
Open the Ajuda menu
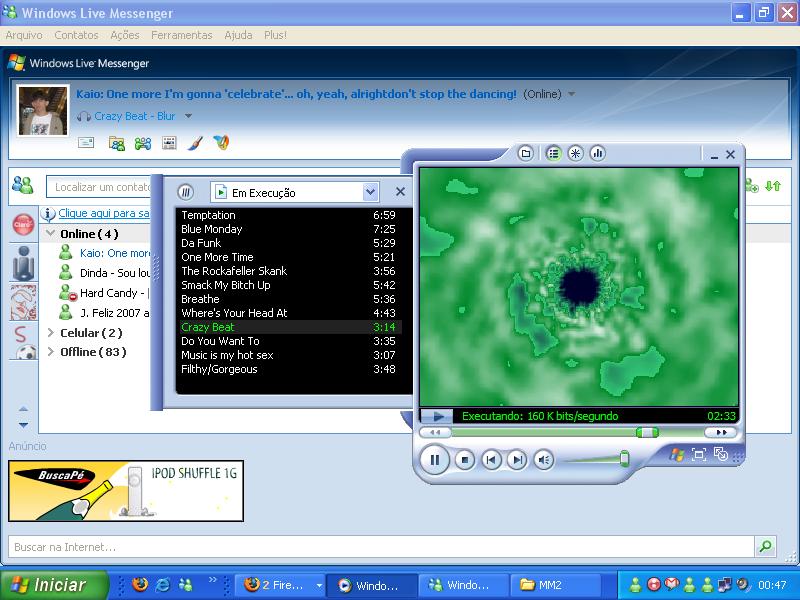[x=238, y=35]
